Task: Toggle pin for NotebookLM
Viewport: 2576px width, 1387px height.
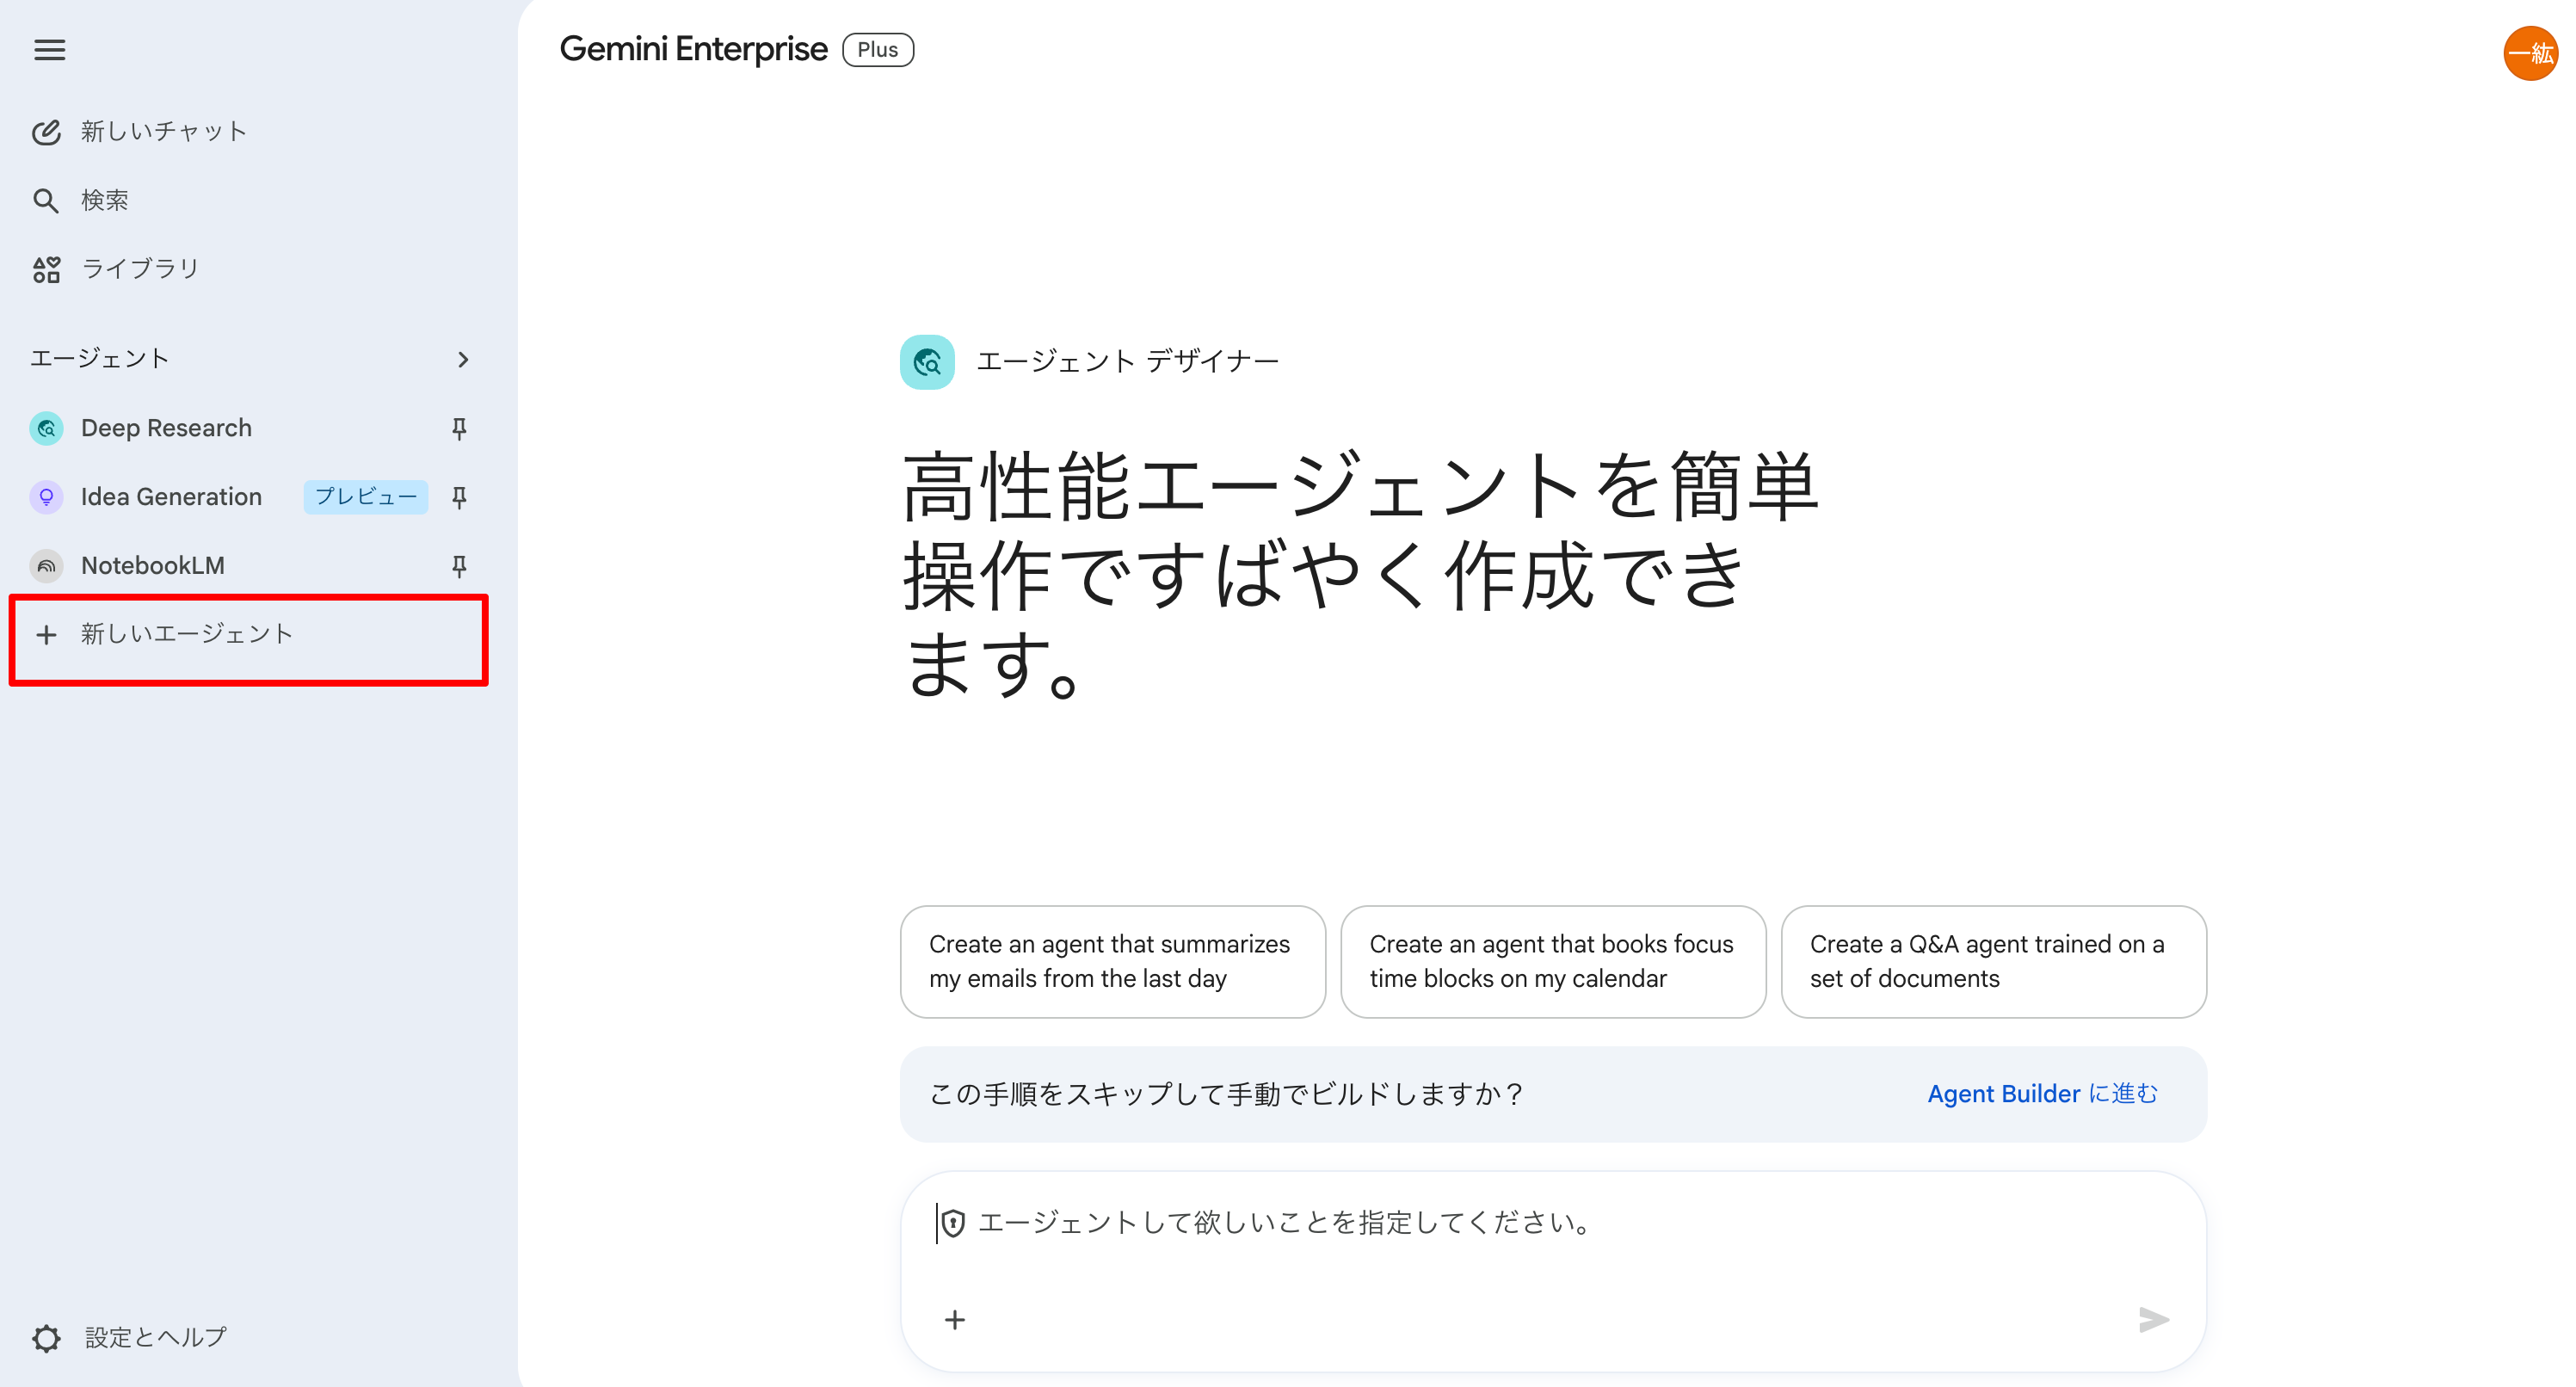Action: click(459, 566)
